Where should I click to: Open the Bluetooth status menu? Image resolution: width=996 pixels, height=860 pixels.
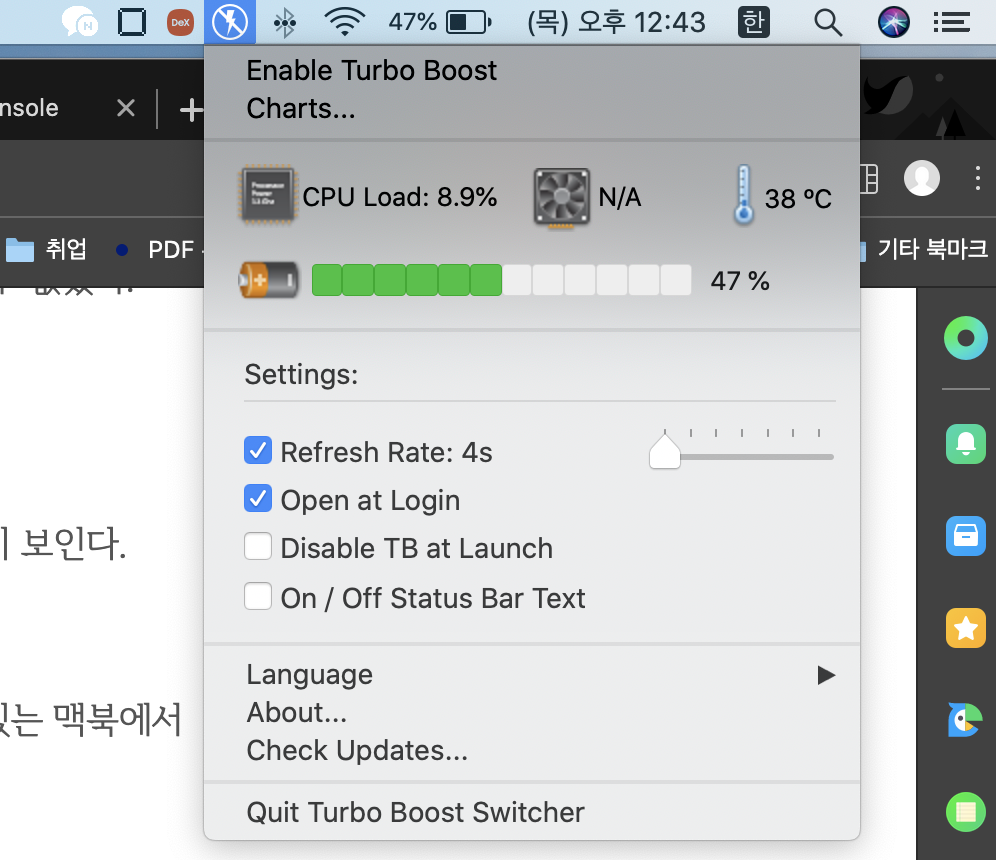click(285, 23)
